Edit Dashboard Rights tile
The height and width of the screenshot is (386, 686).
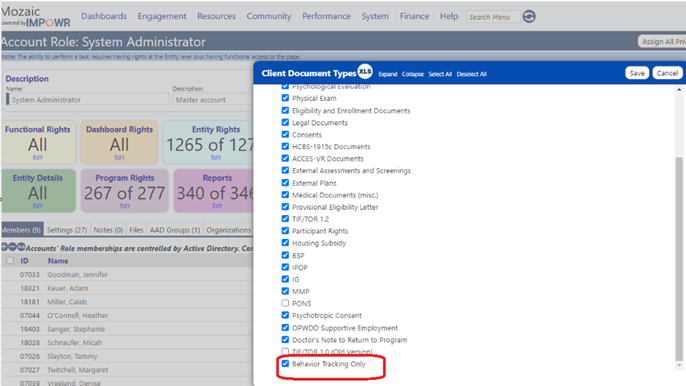(x=119, y=157)
